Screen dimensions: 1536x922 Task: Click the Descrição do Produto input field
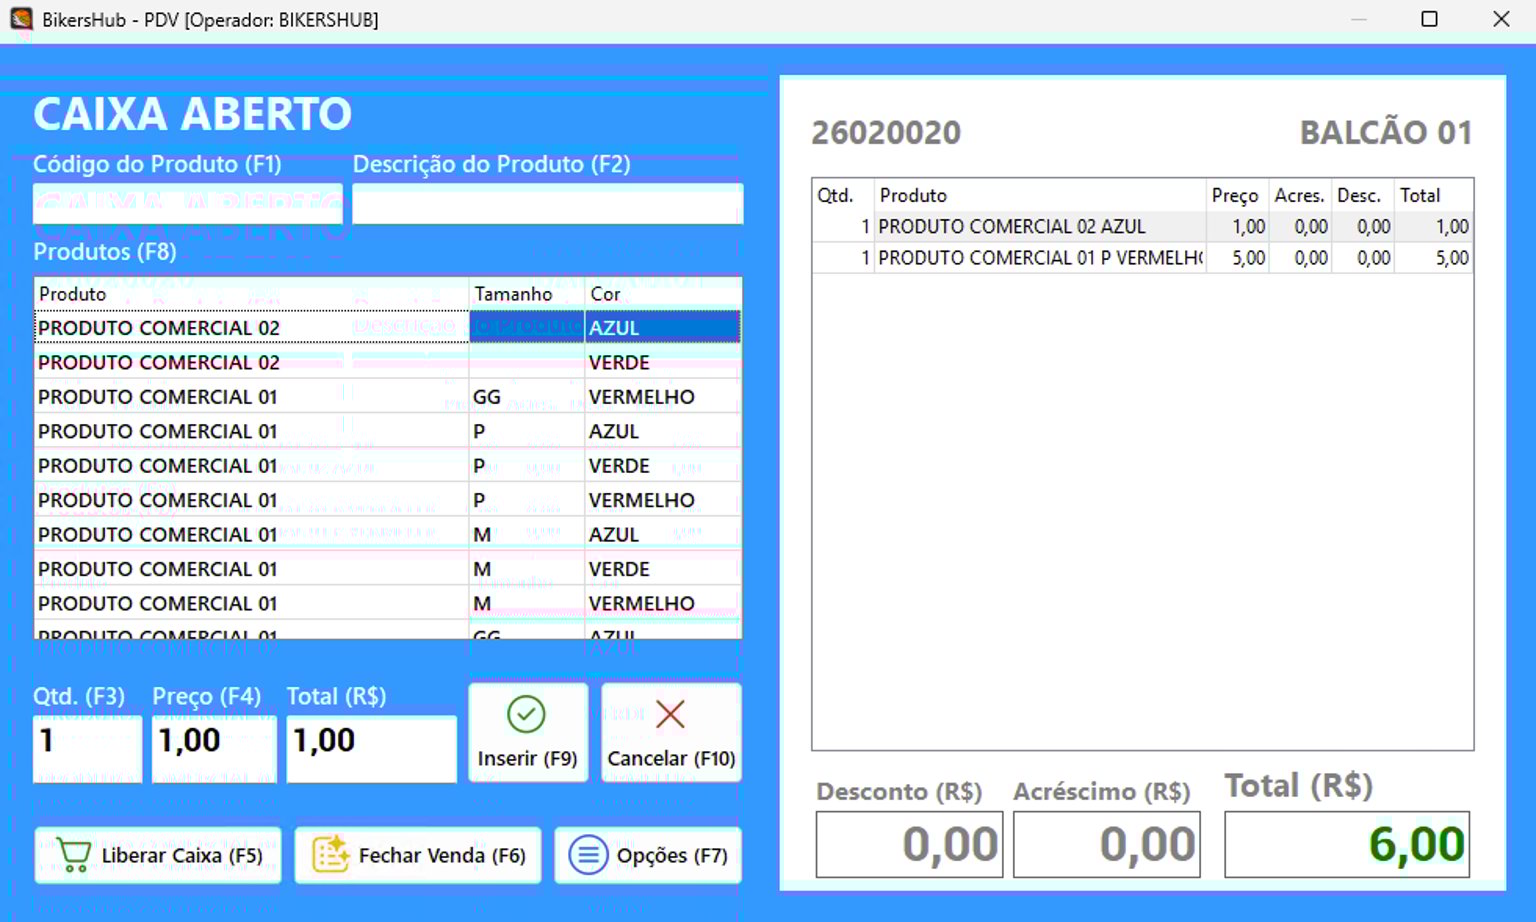tap(547, 204)
